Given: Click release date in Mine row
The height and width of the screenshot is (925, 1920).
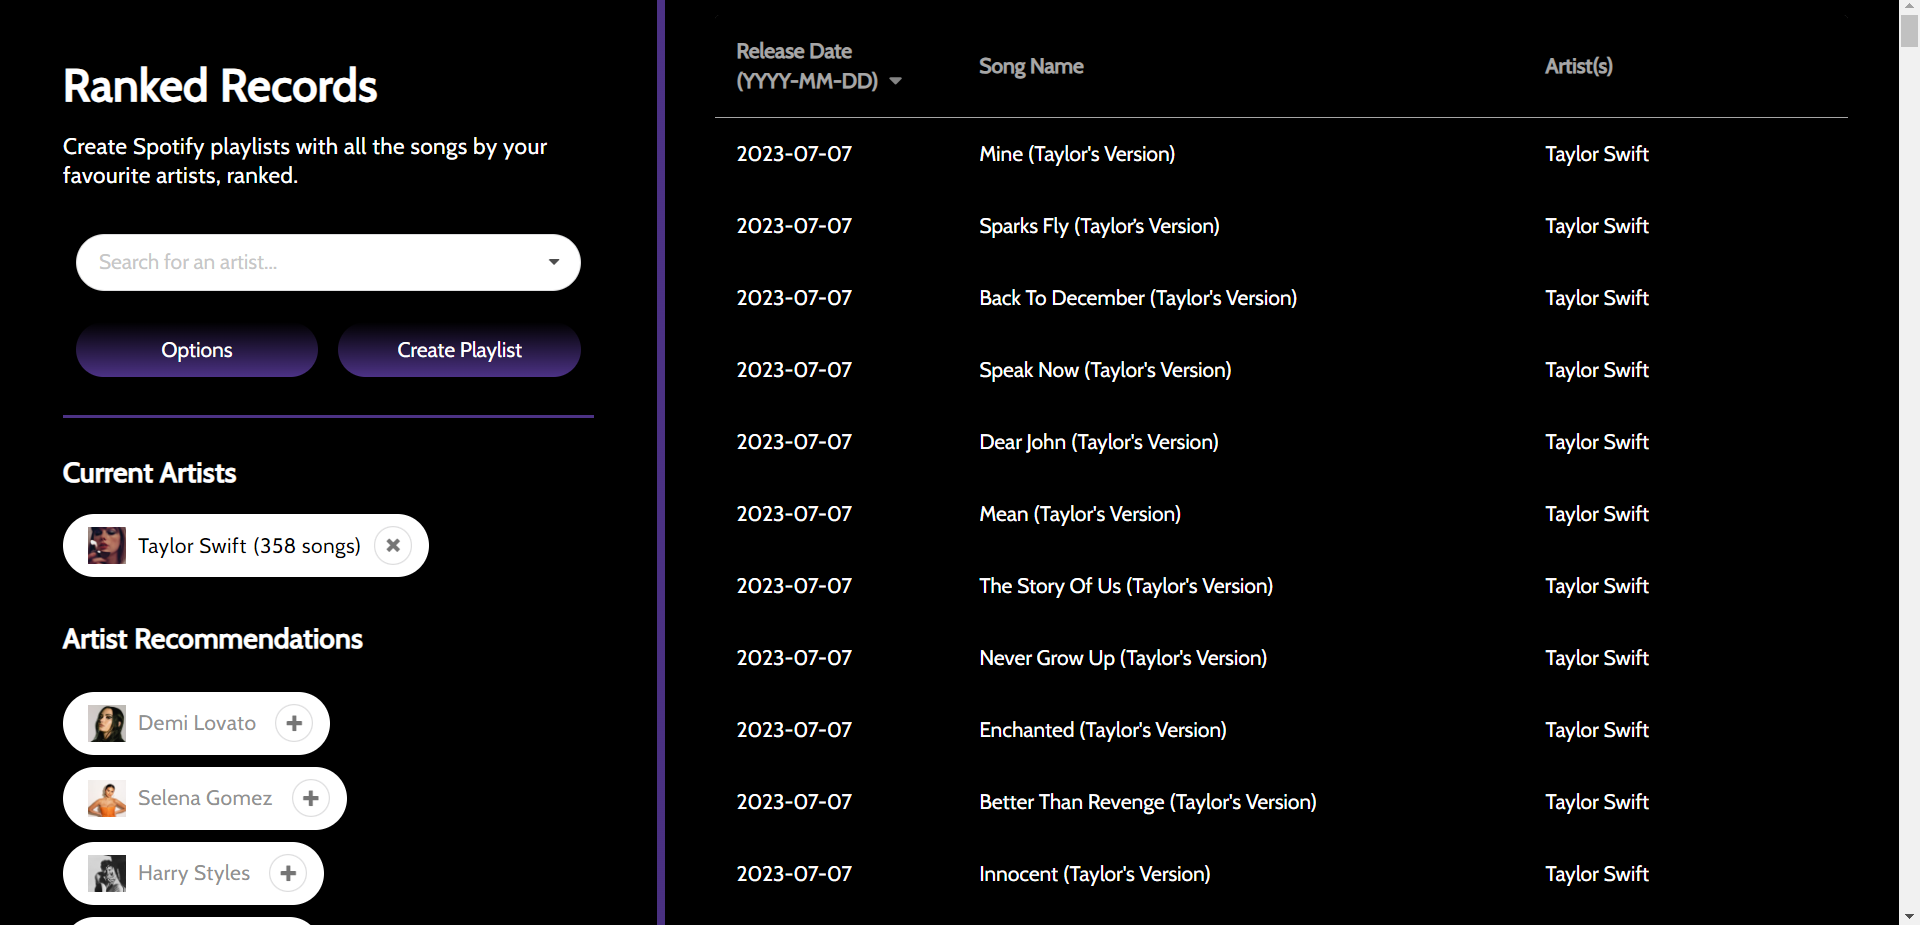Looking at the screenshot, I should pos(794,154).
